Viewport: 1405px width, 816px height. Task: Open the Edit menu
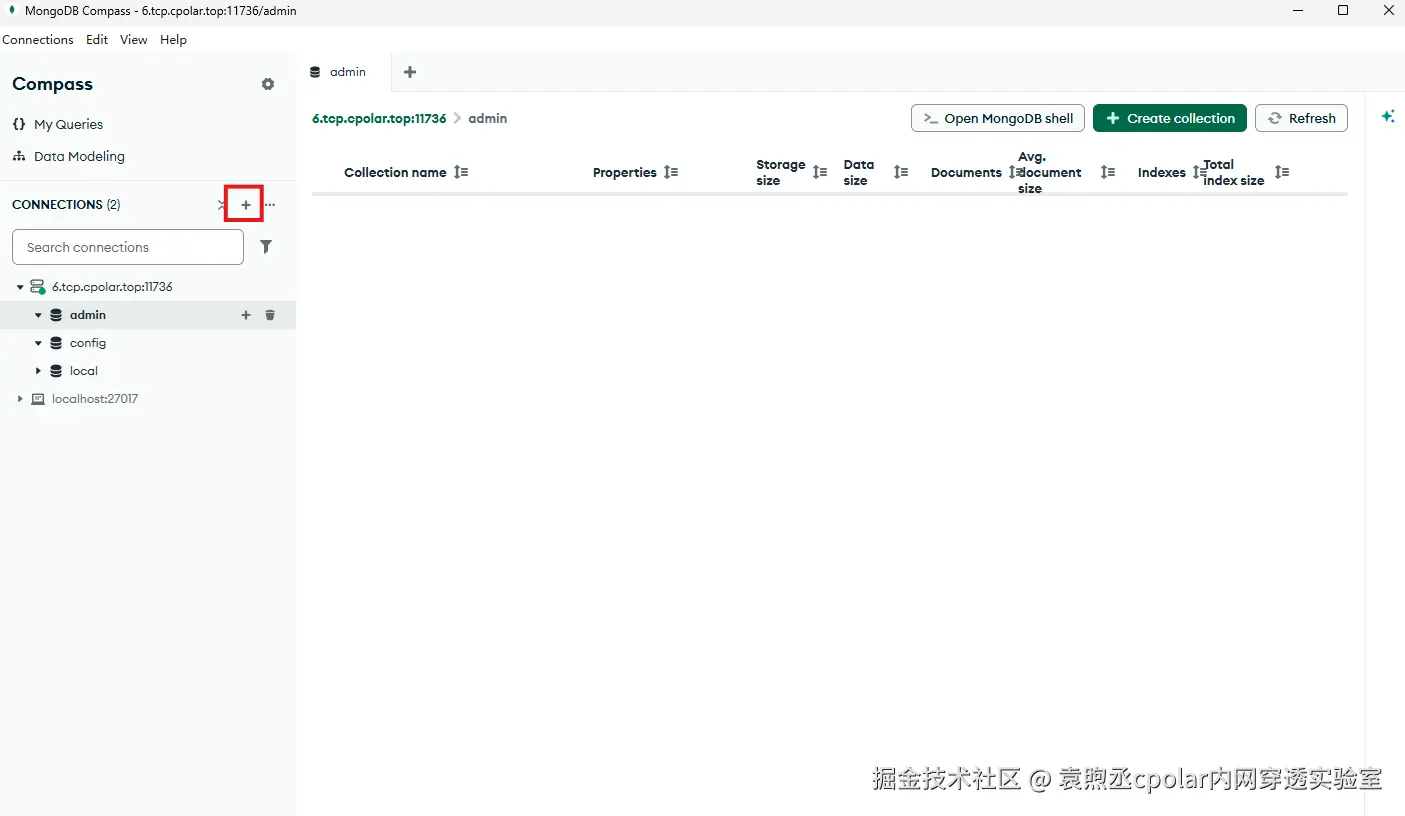coord(97,40)
